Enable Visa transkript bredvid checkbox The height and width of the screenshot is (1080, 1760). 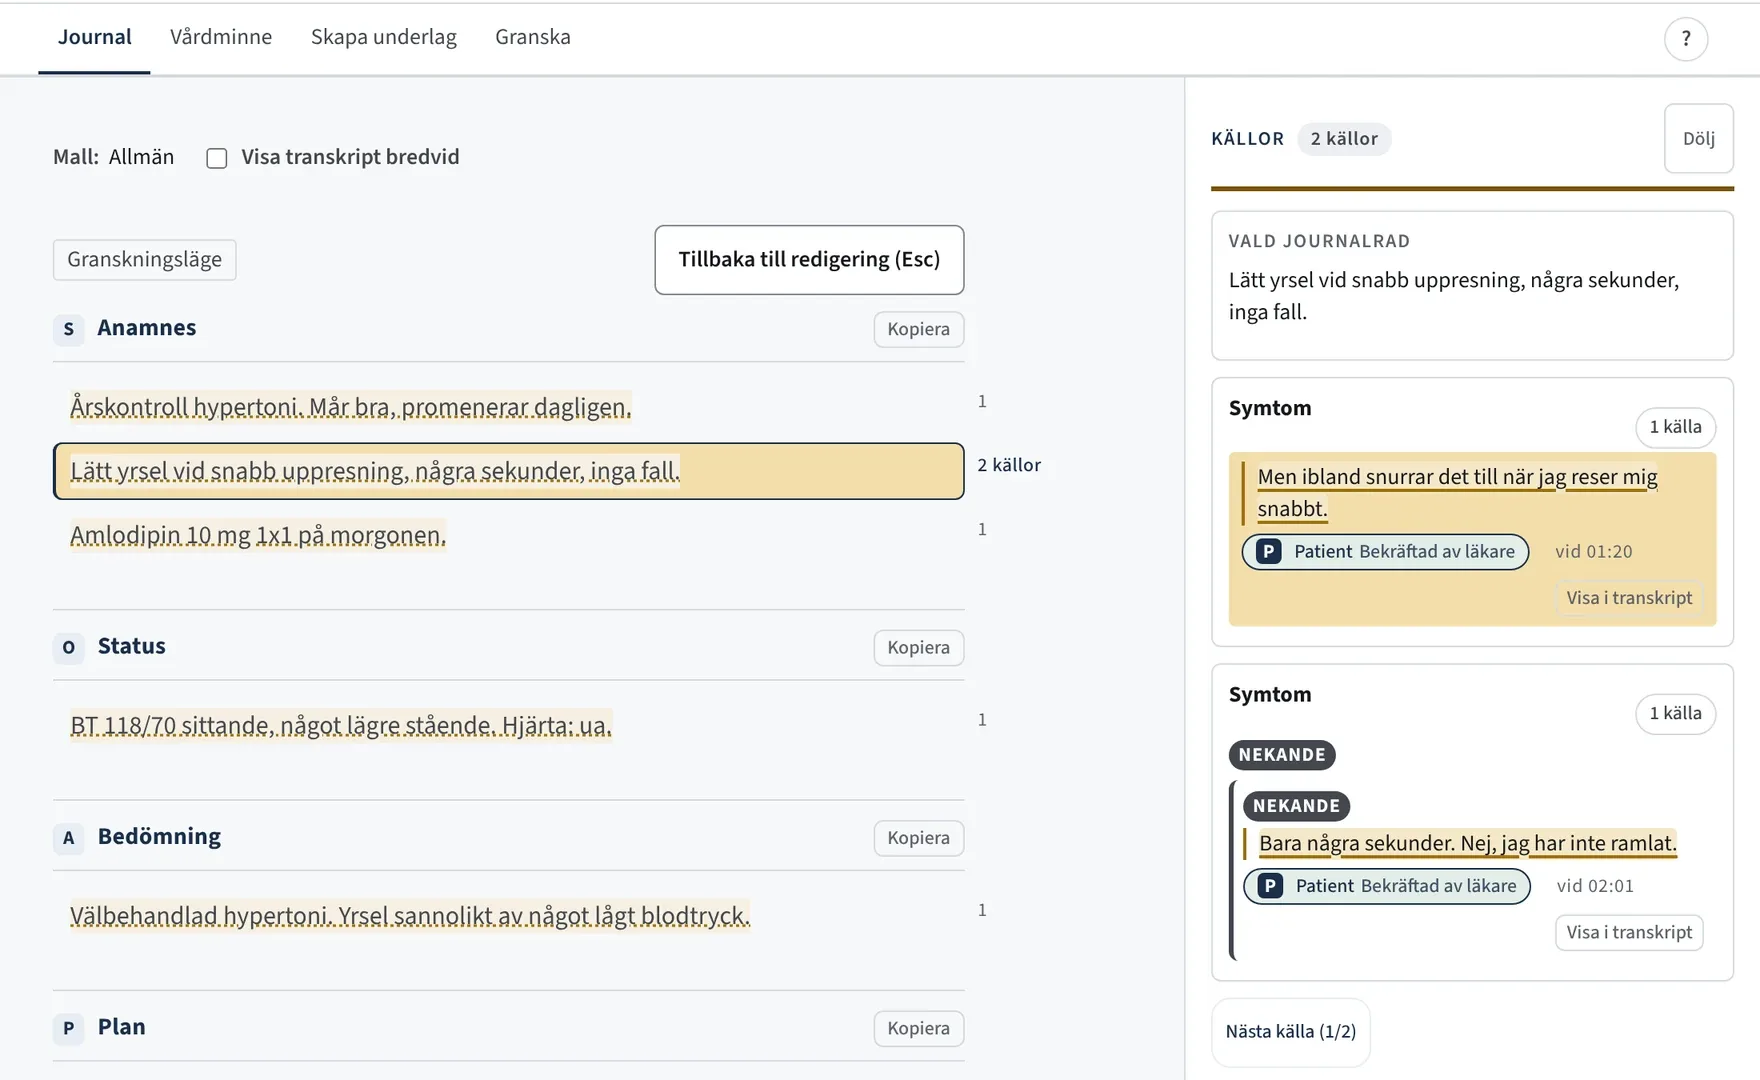[217, 158]
